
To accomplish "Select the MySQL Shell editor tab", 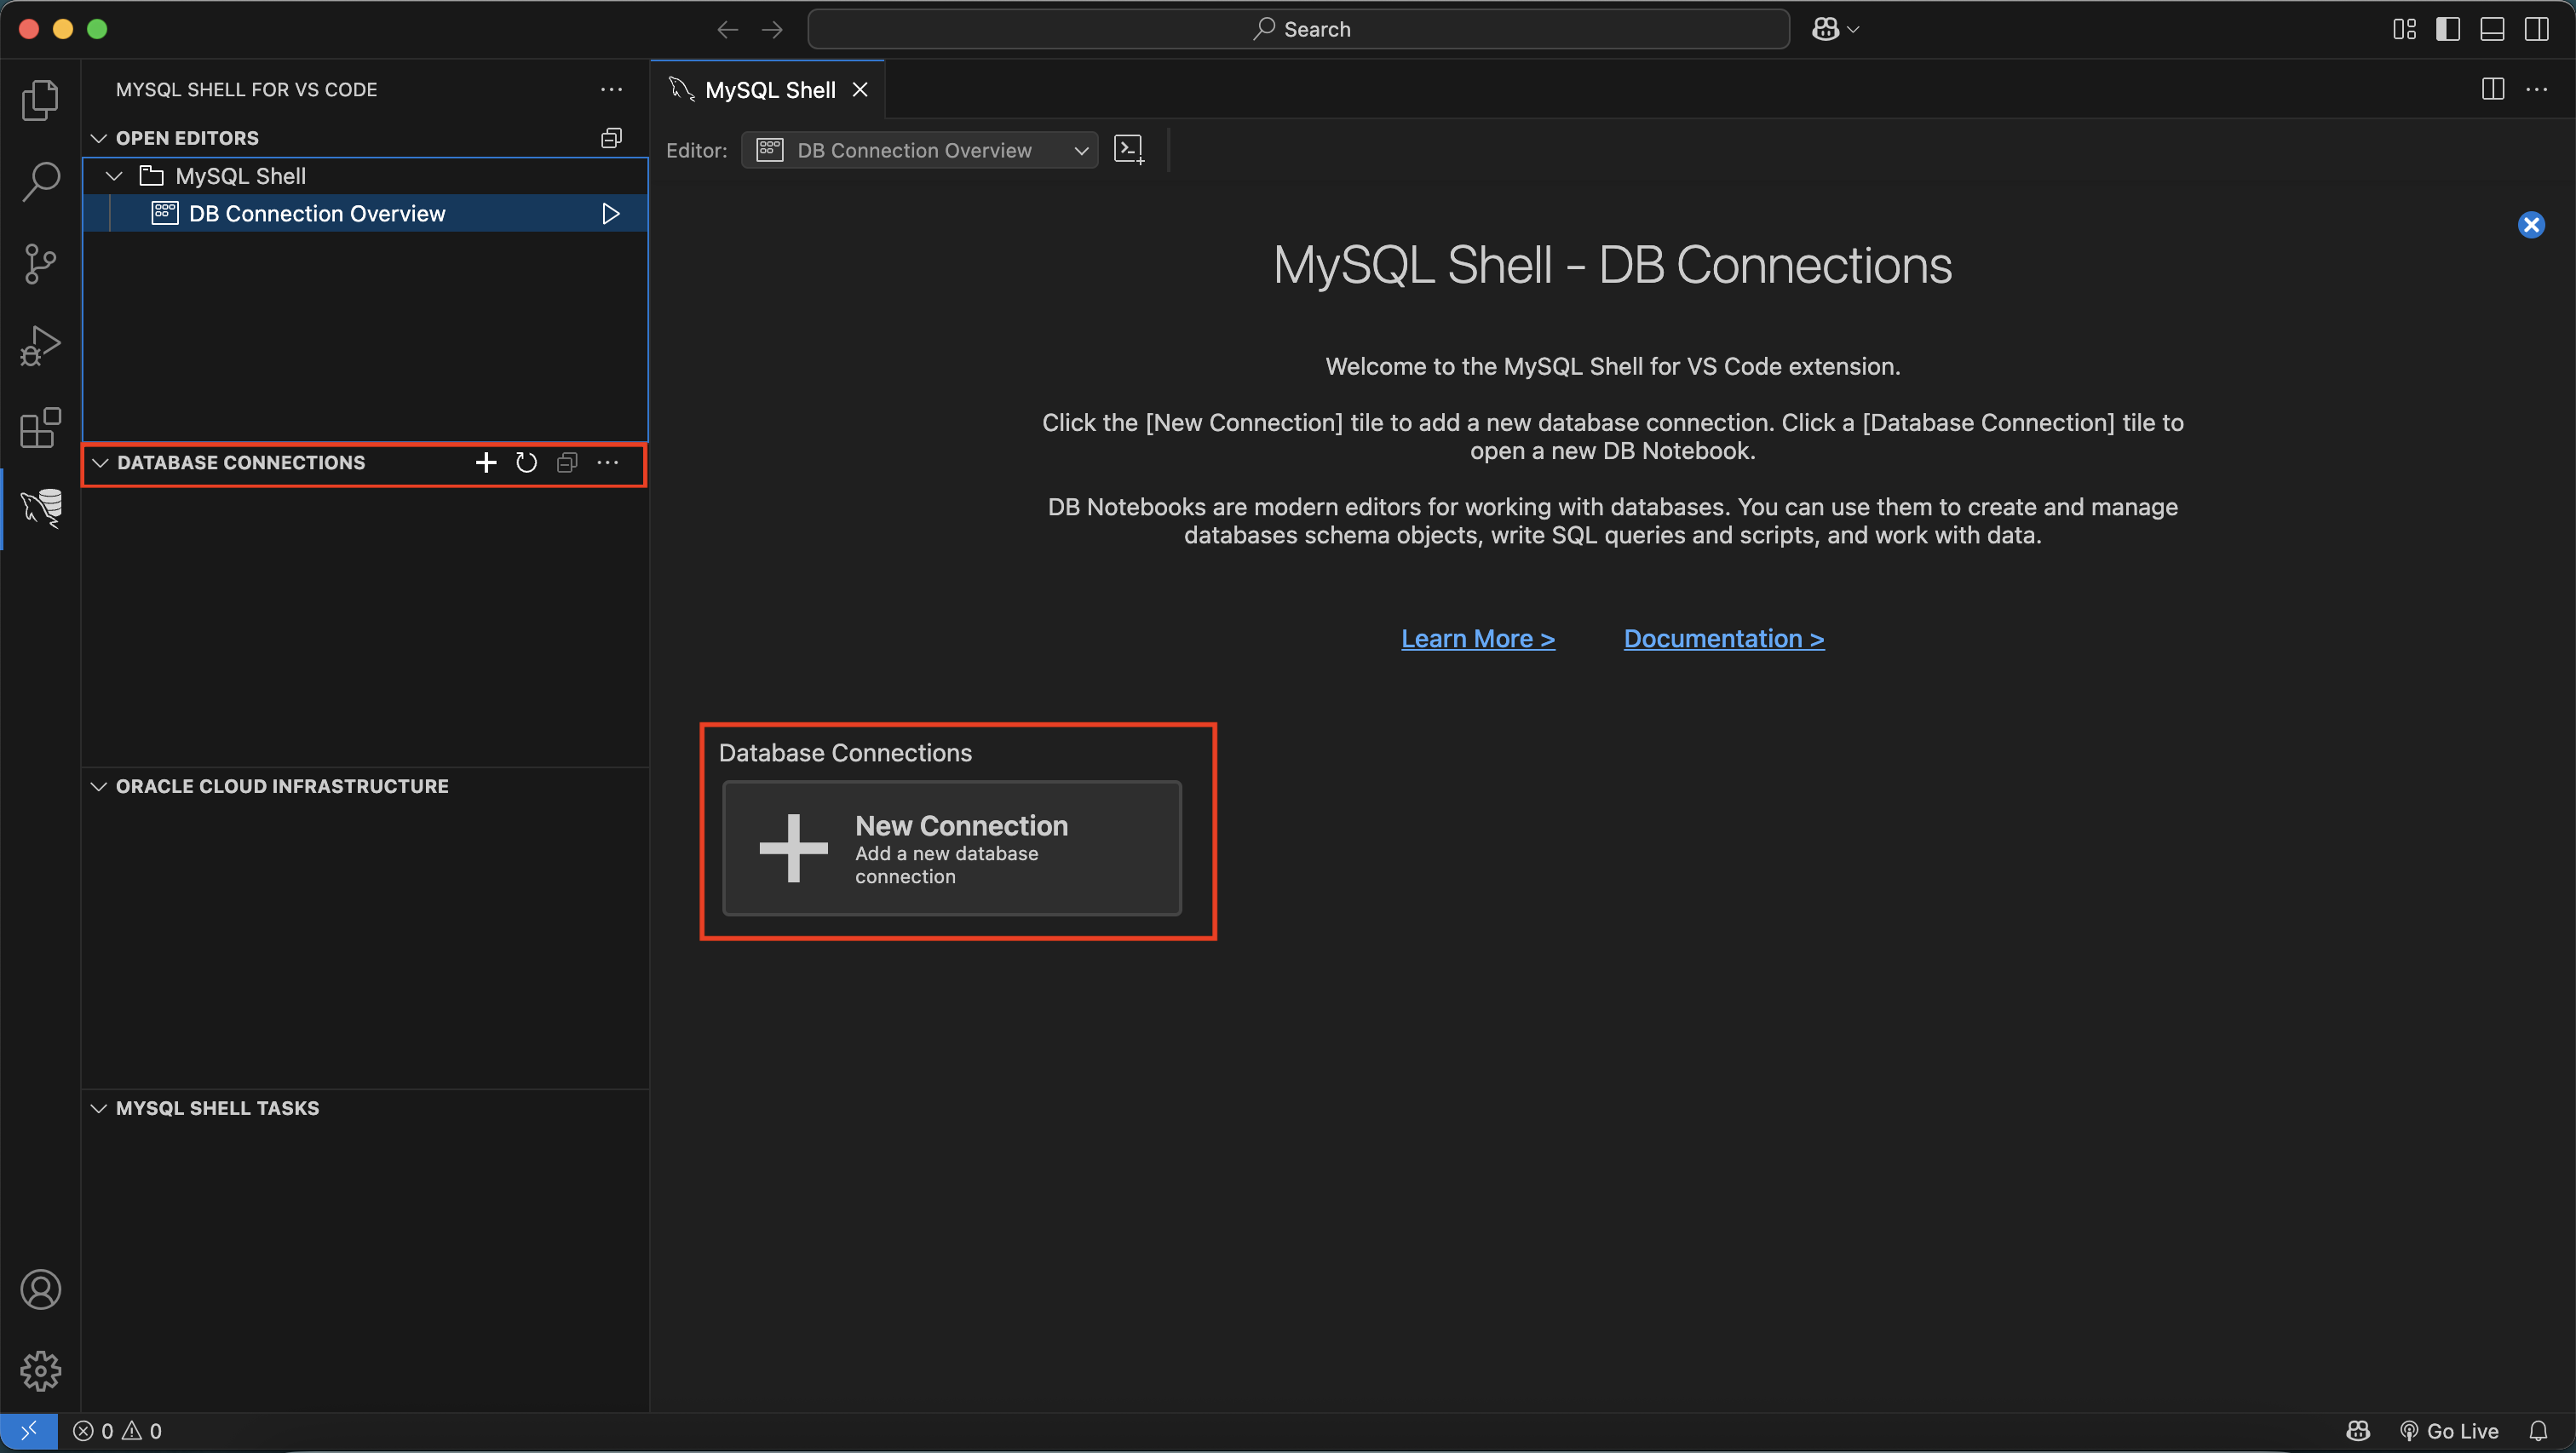I will pos(769,90).
